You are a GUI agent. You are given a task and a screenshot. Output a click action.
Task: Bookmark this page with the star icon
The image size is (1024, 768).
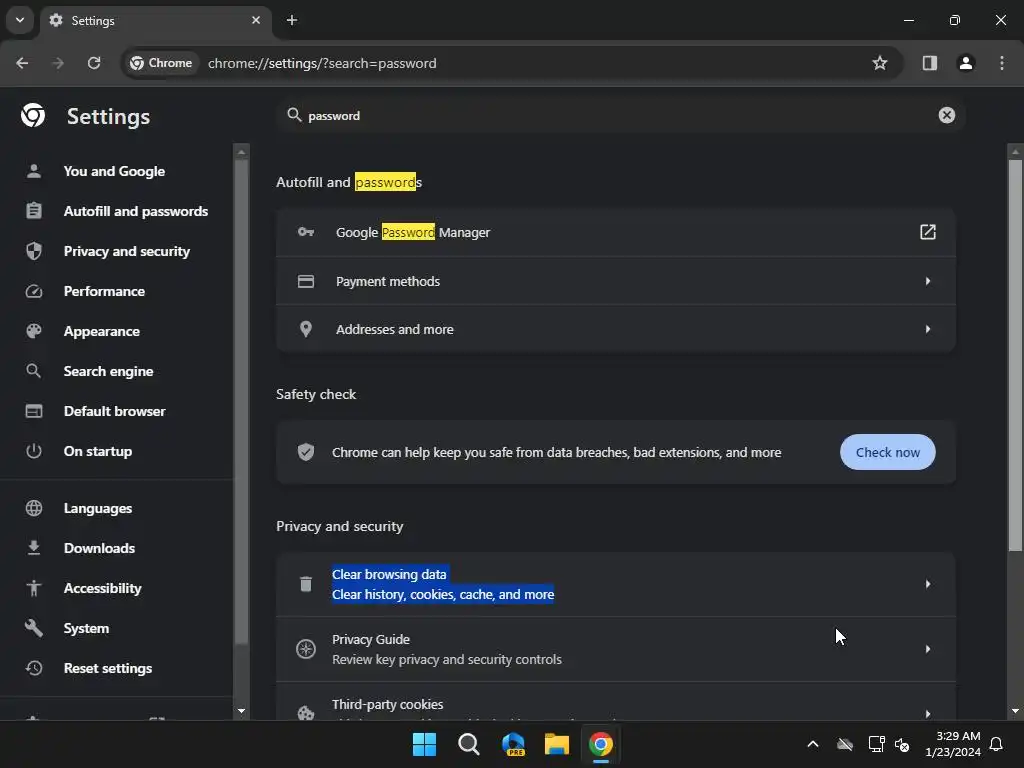click(x=880, y=63)
